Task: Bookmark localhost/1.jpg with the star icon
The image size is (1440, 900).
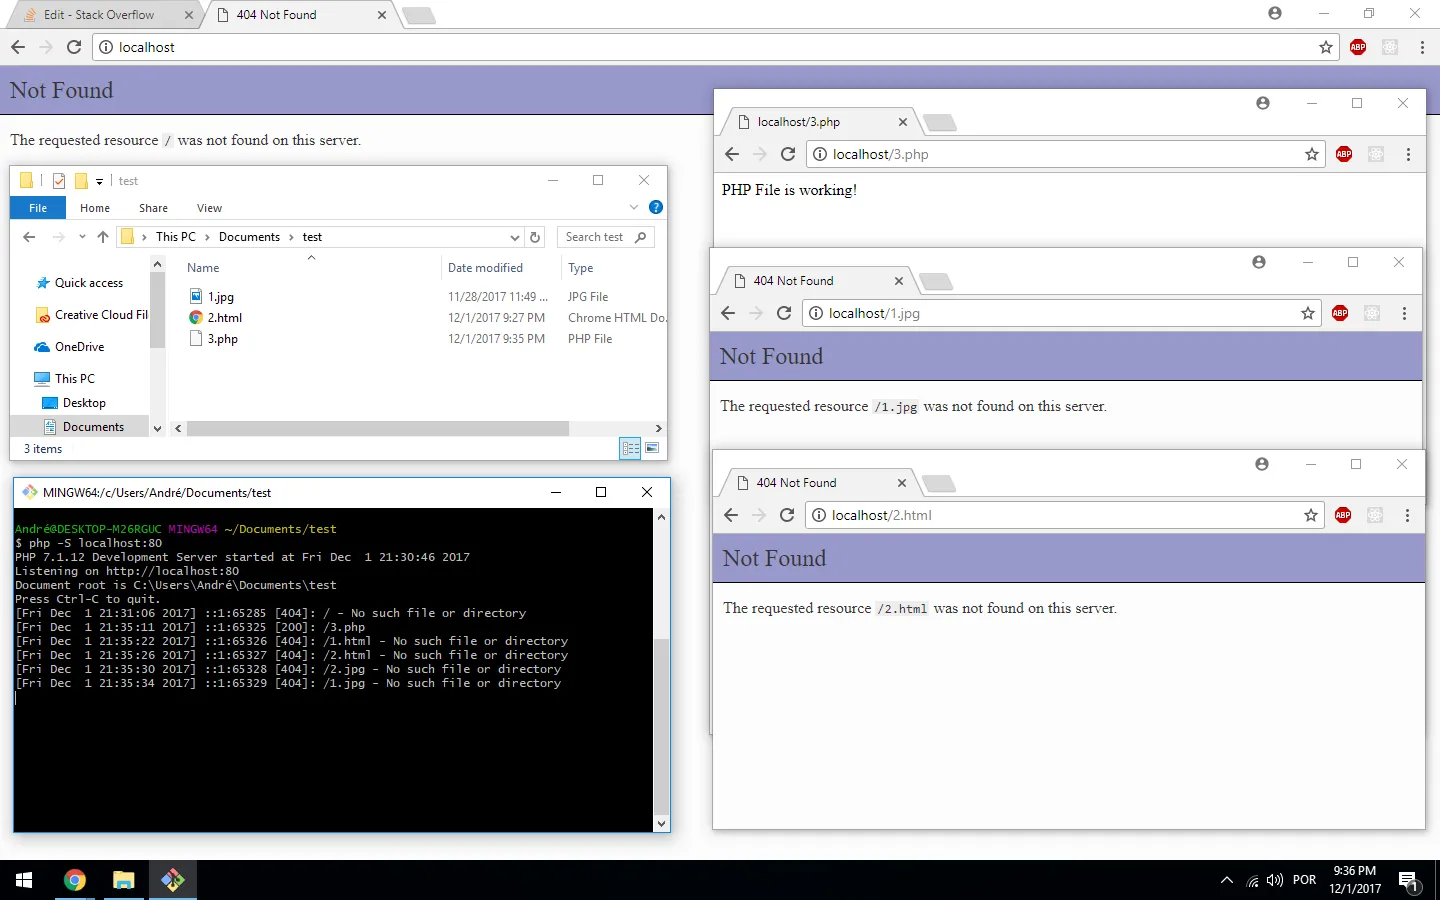Action: (x=1308, y=313)
